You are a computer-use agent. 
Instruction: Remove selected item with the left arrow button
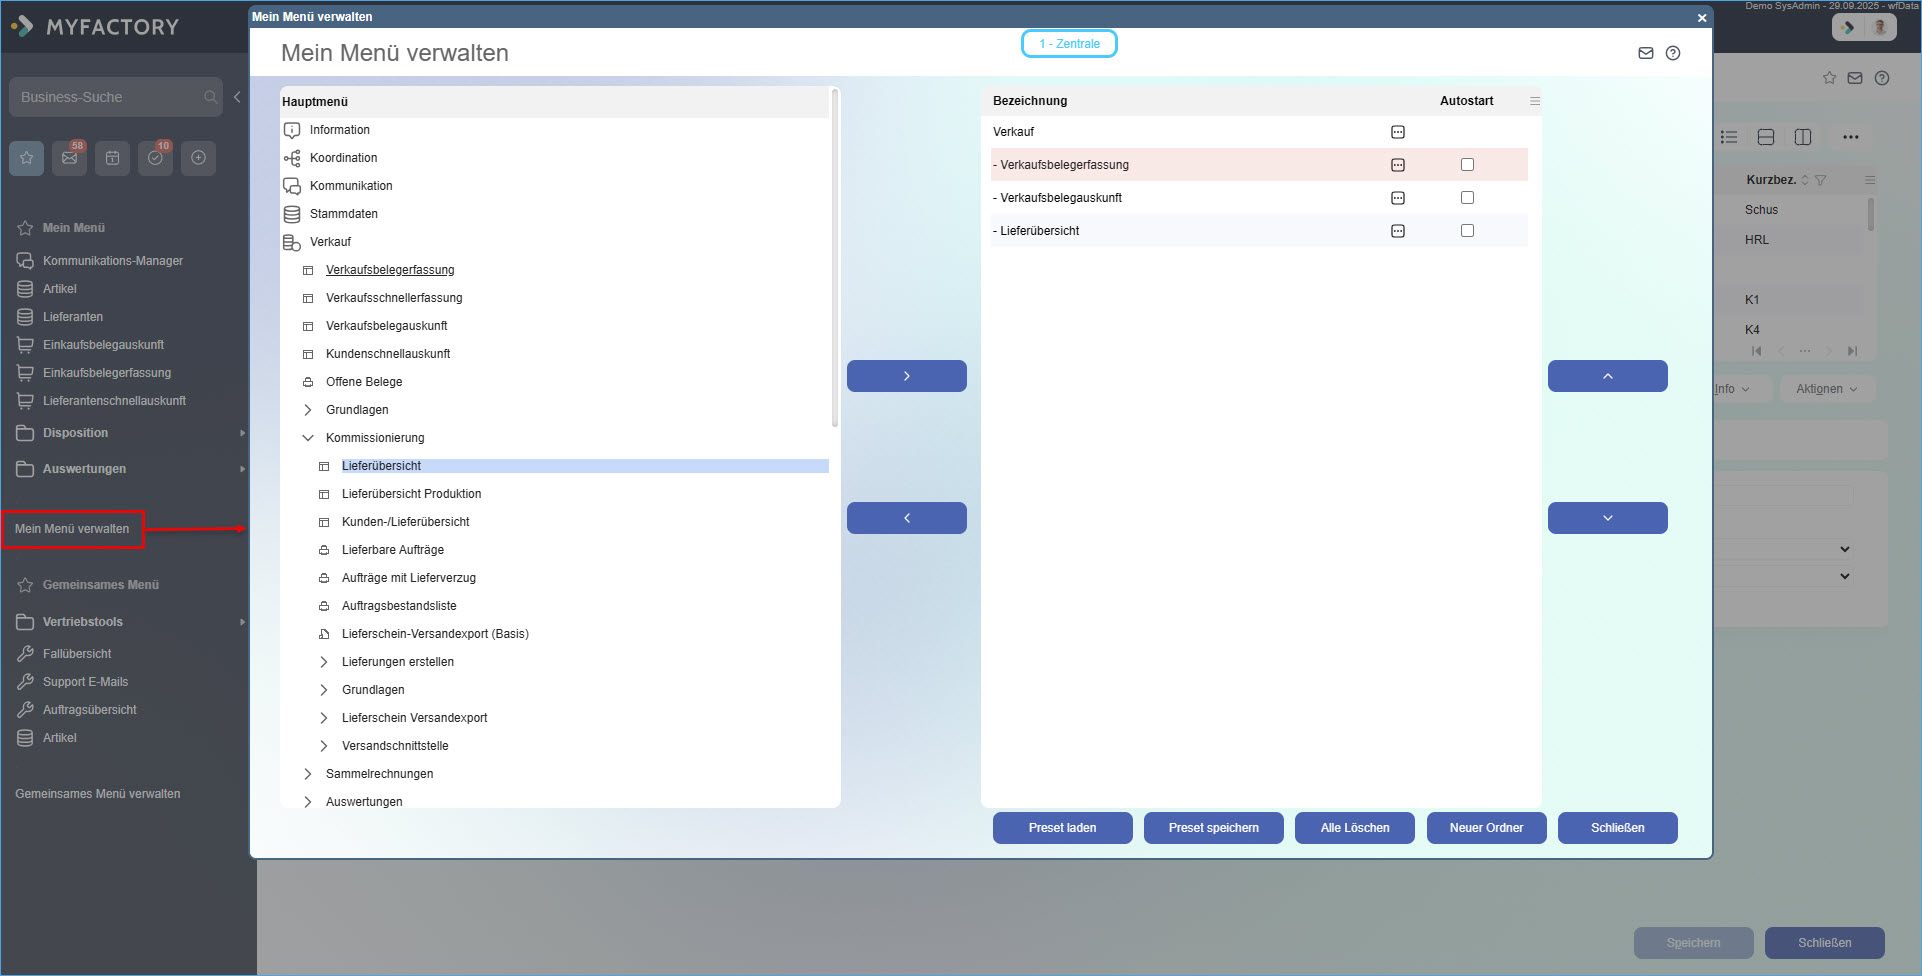(907, 518)
